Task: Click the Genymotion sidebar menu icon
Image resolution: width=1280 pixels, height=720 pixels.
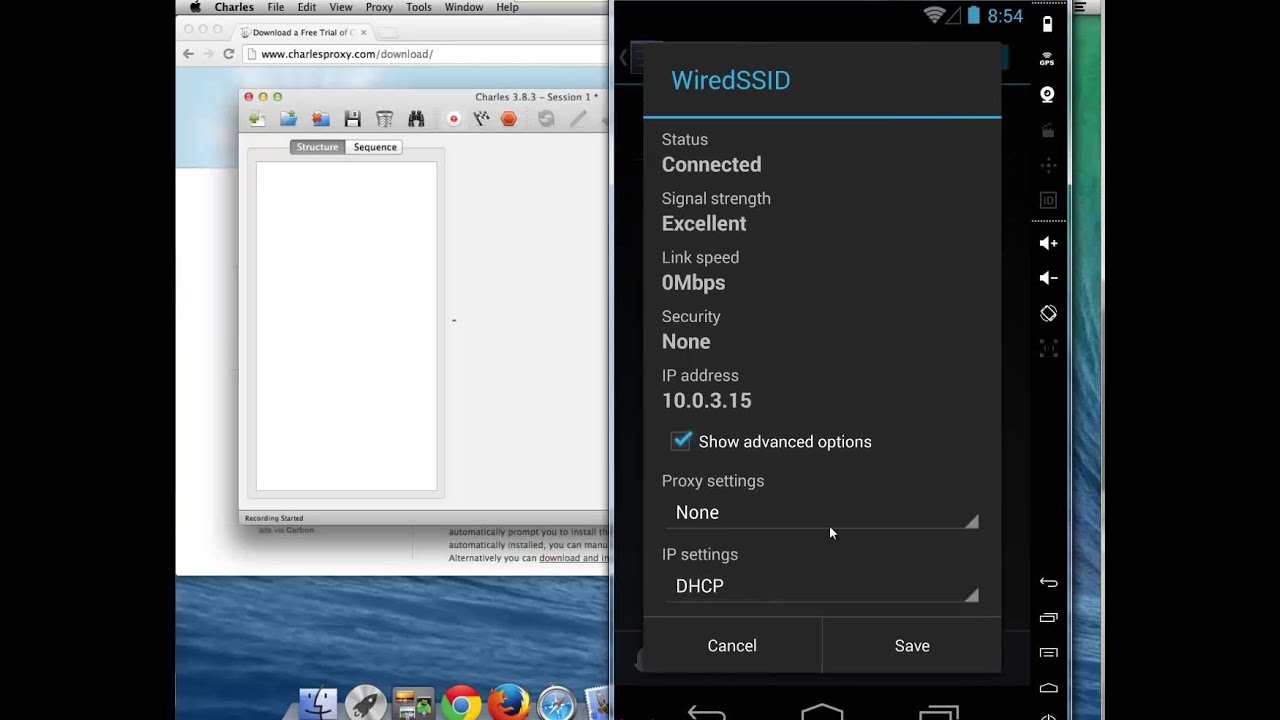Action: (1048, 653)
